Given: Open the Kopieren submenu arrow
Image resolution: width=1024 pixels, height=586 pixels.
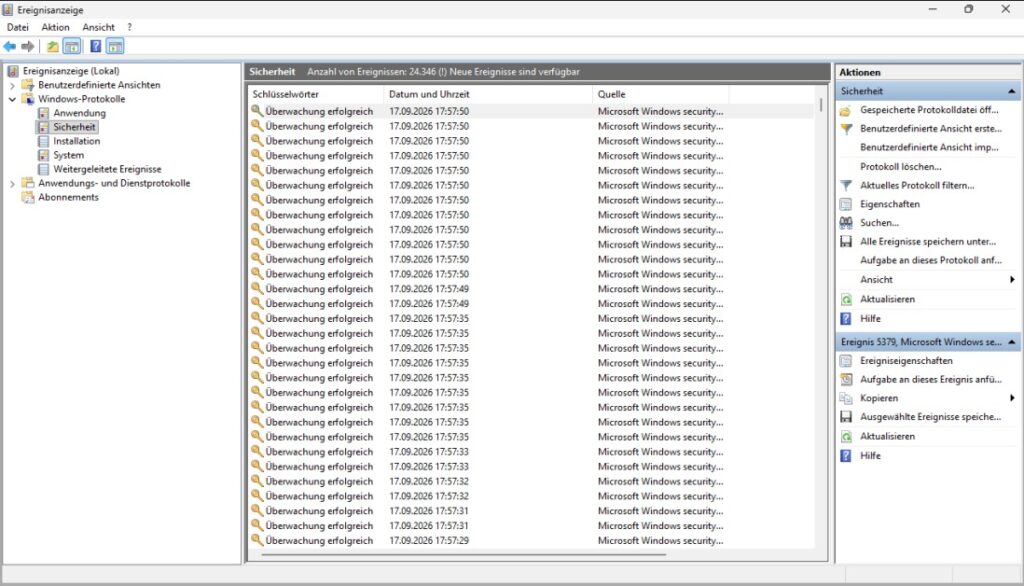Looking at the screenshot, I should pyautogui.click(x=1012, y=398).
